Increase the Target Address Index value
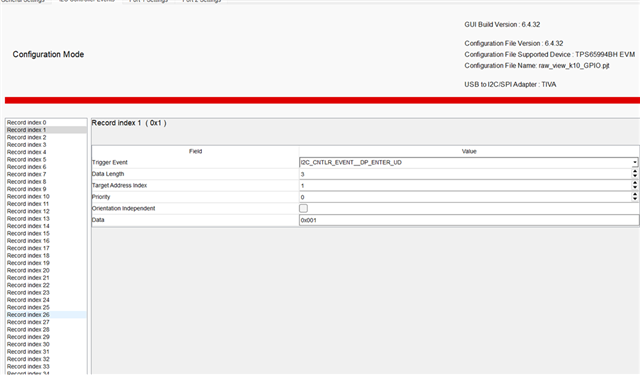 (x=635, y=183)
